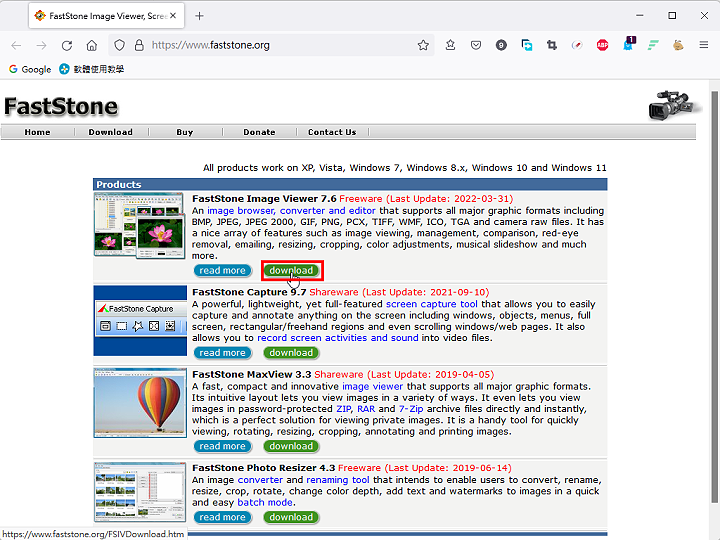Image resolution: width=720 pixels, height=540 pixels.
Task: Click the Image Viewer lotus screenshot thumbnail
Action: 139,225
